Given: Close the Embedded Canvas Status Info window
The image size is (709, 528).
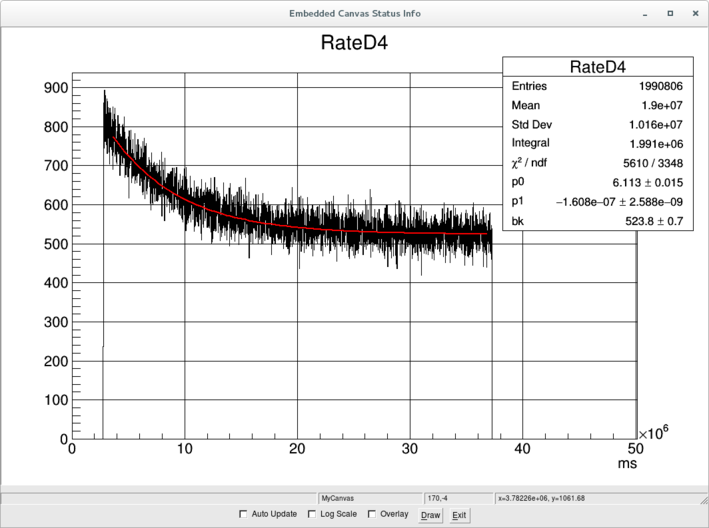Looking at the screenshot, I should (x=694, y=12).
